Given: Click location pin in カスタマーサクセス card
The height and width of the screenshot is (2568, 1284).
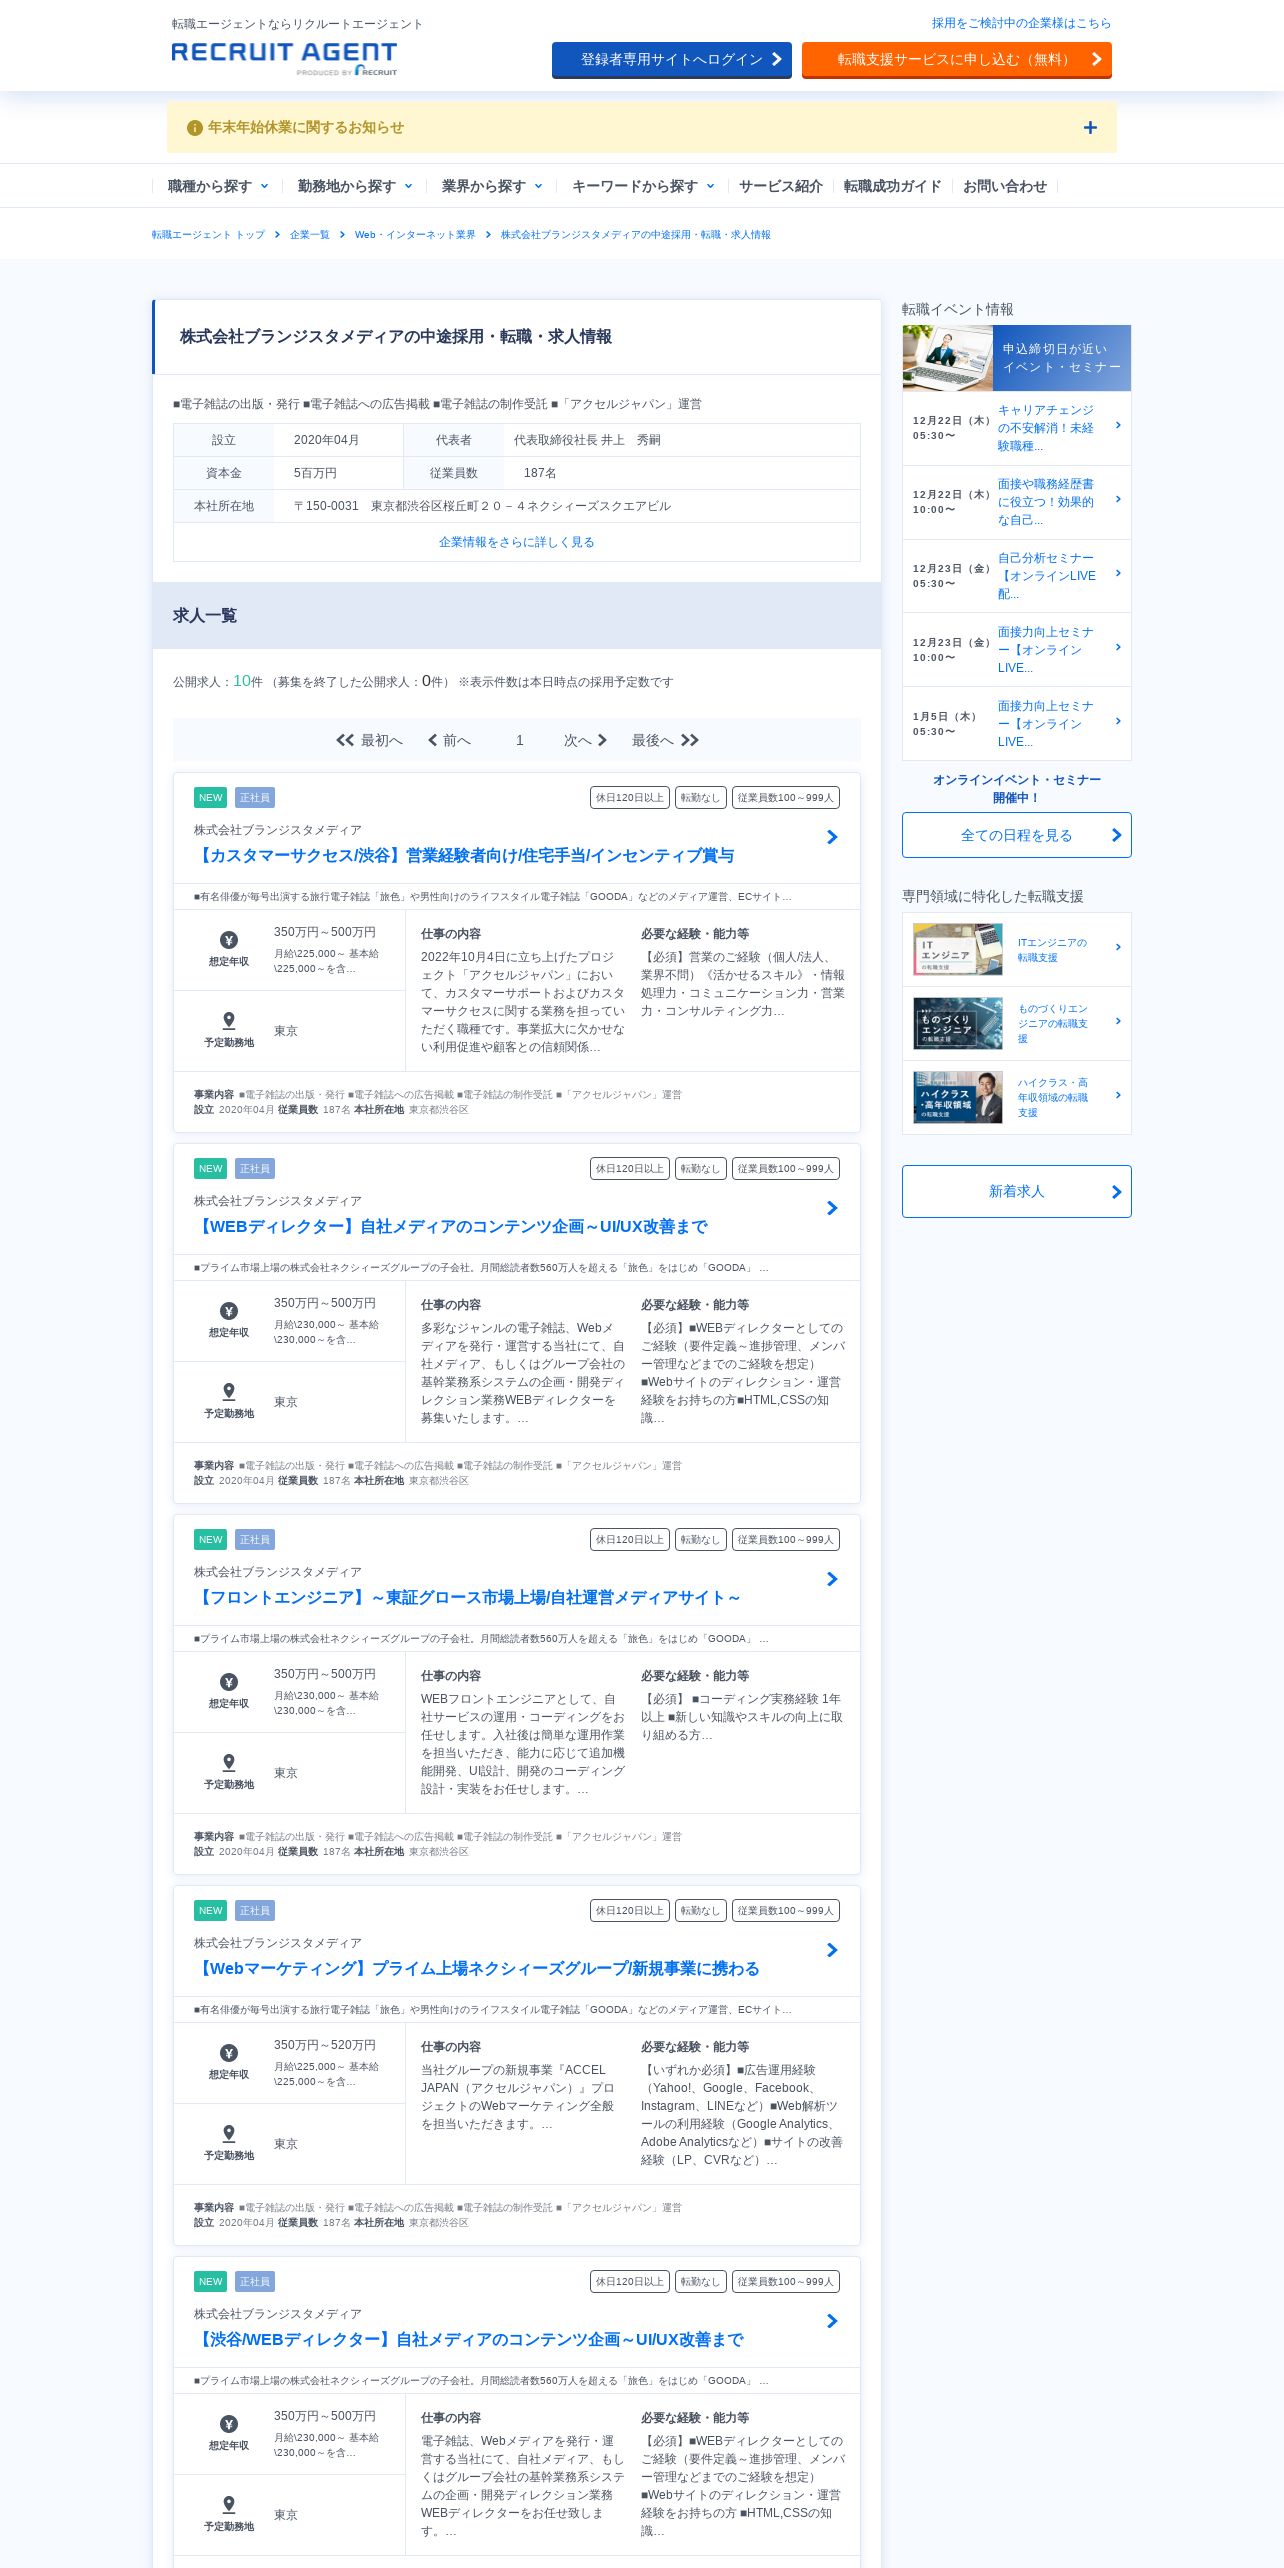Looking at the screenshot, I should [x=229, y=1020].
